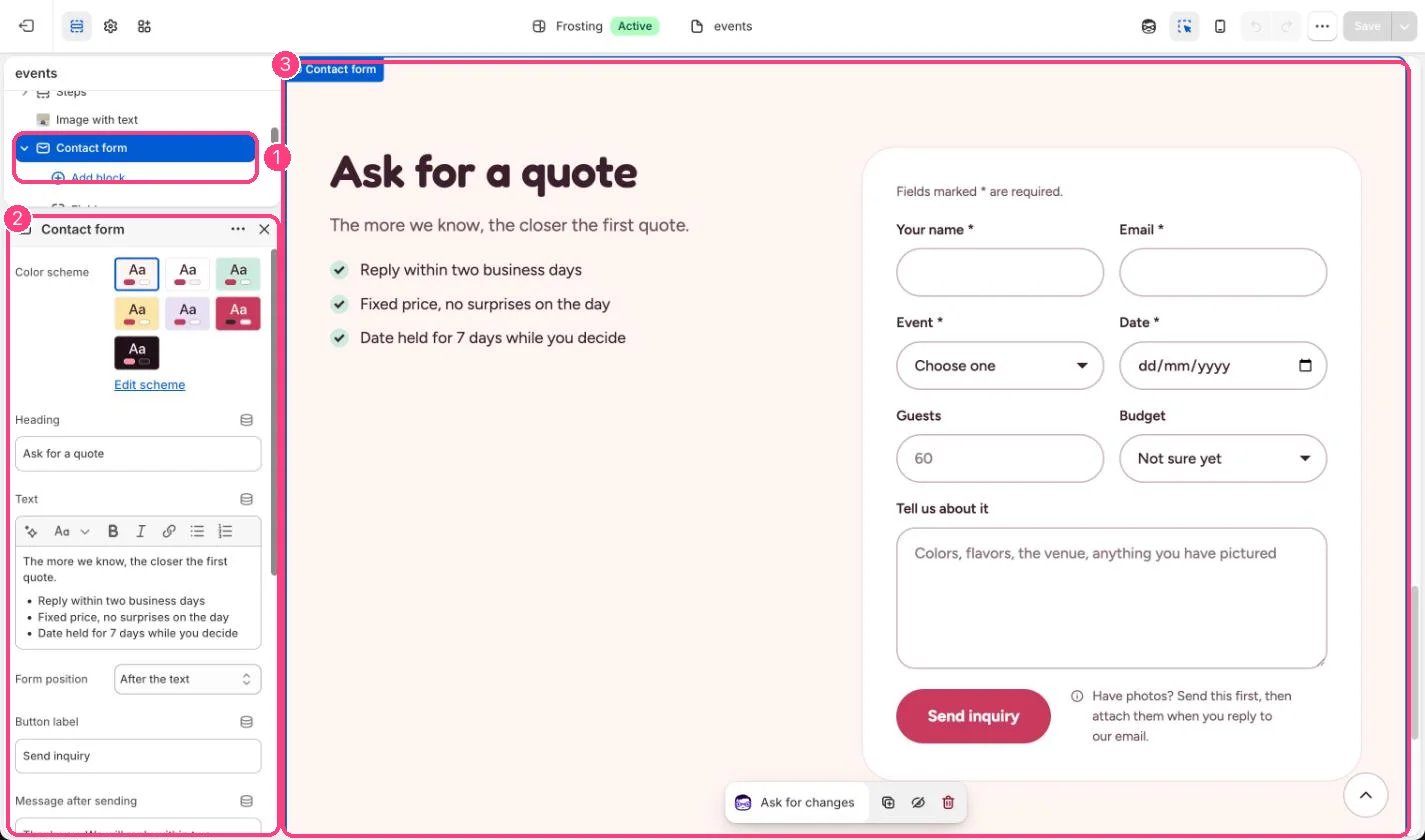This screenshot has height=840, width=1425.
Task: Close the Contact form settings panel
Action: [264, 229]
